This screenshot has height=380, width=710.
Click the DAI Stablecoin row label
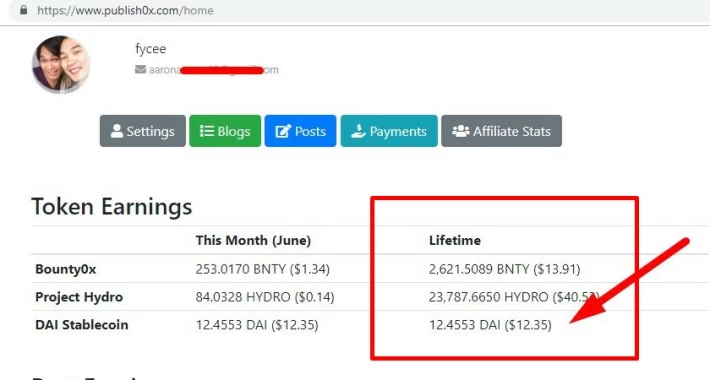point(82,325)
